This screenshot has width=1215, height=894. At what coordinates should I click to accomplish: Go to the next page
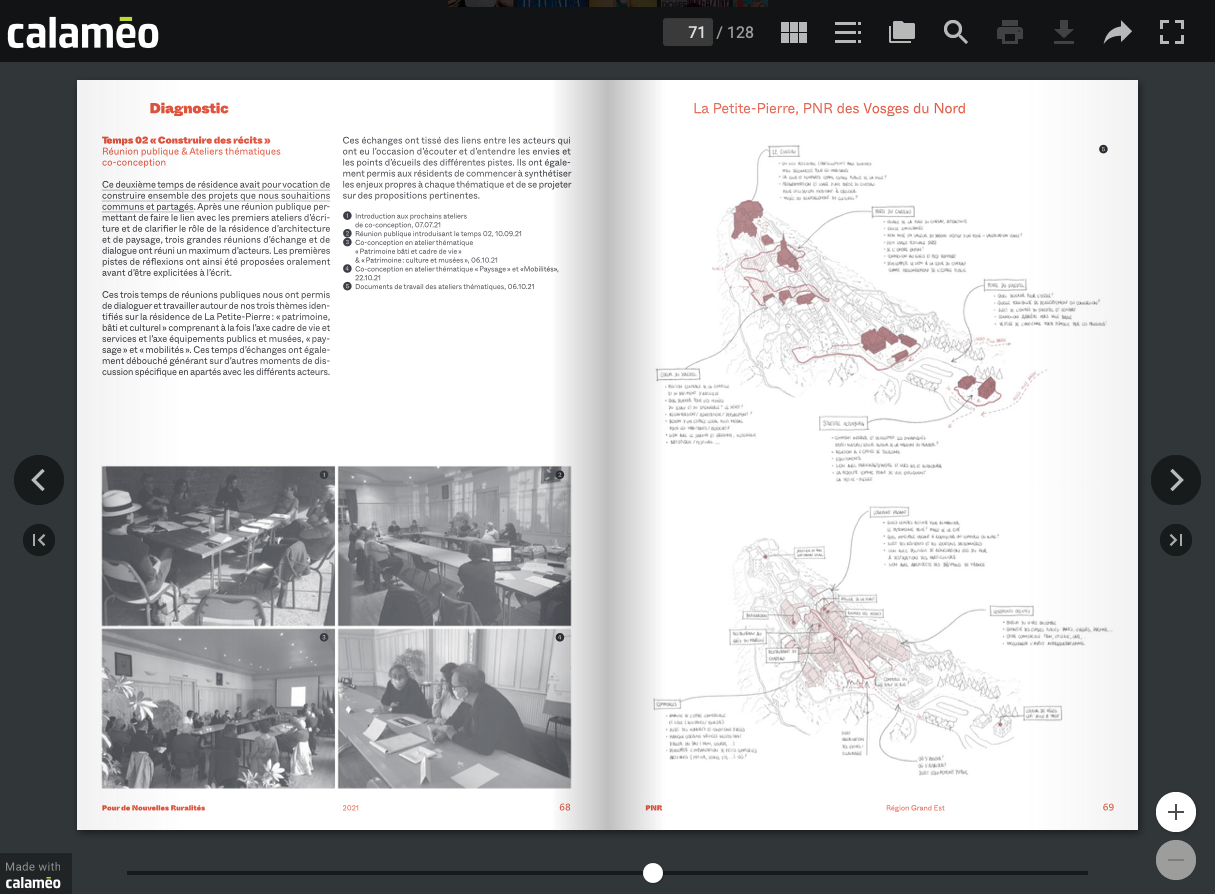click(1176, 480)
